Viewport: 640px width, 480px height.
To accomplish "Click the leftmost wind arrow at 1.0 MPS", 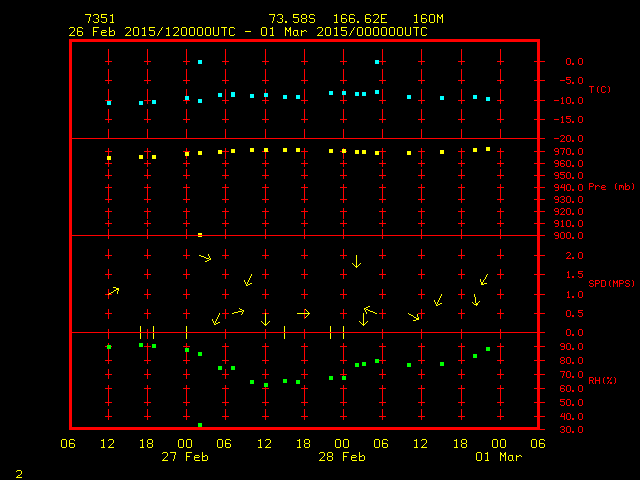I will click(x=113, y=291).
